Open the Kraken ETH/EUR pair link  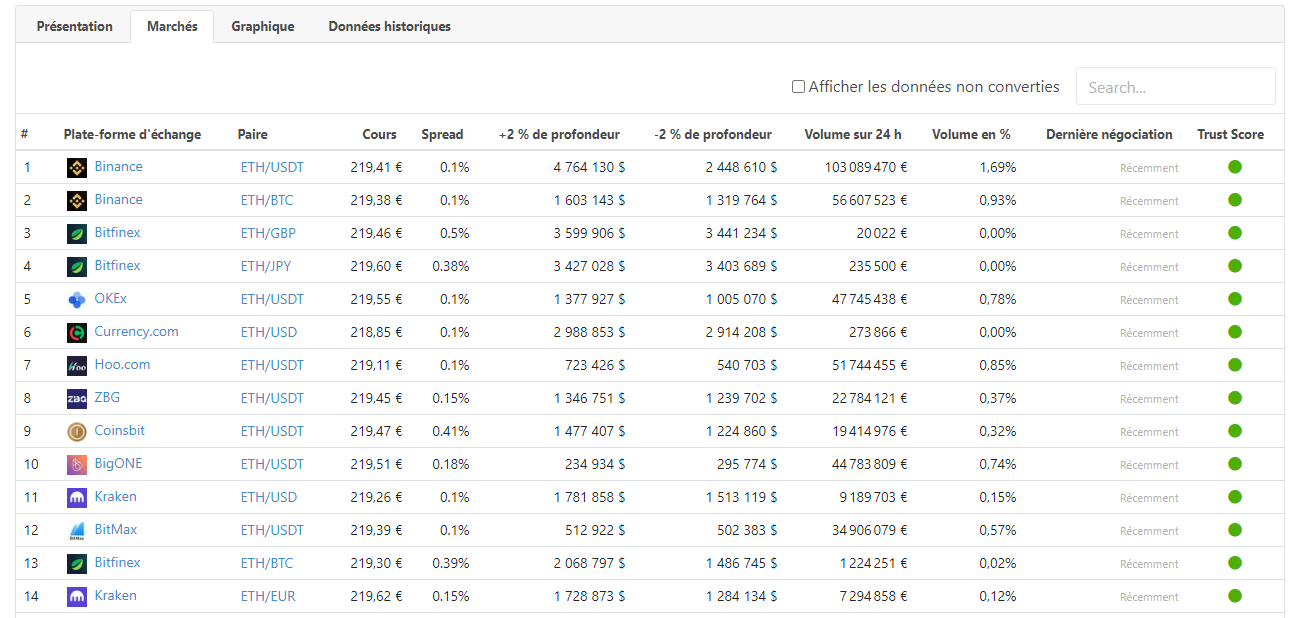click(x=268, y=597)
